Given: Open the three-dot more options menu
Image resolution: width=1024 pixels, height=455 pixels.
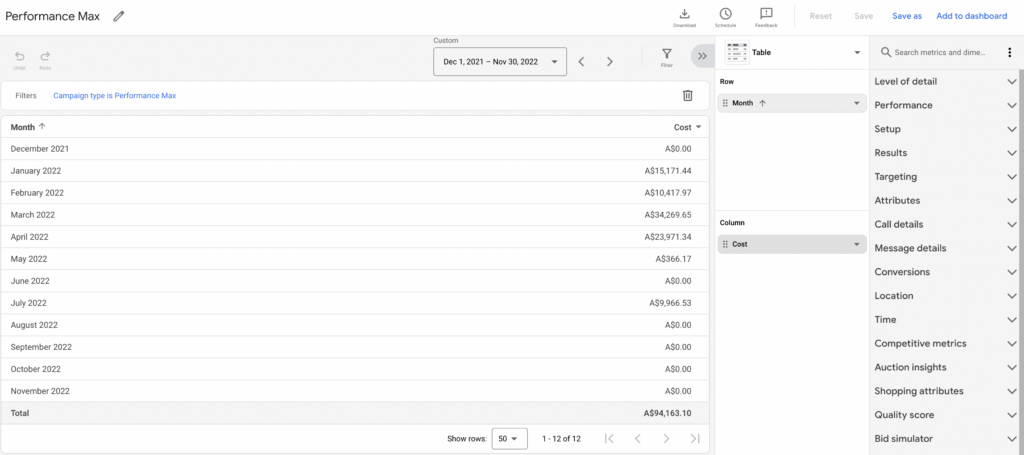Looking at the screenshot, I should pos(1010,52).
